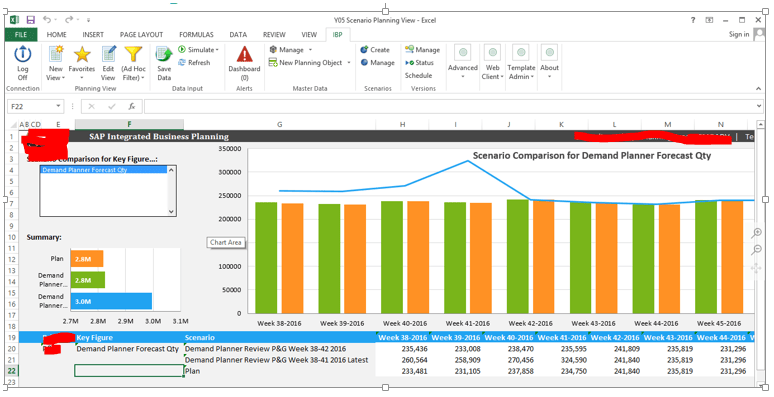This screenshot has height=397, width=774.
Task: Click the zoom-out magnifier beside the chart
Action: coord(756,250)
